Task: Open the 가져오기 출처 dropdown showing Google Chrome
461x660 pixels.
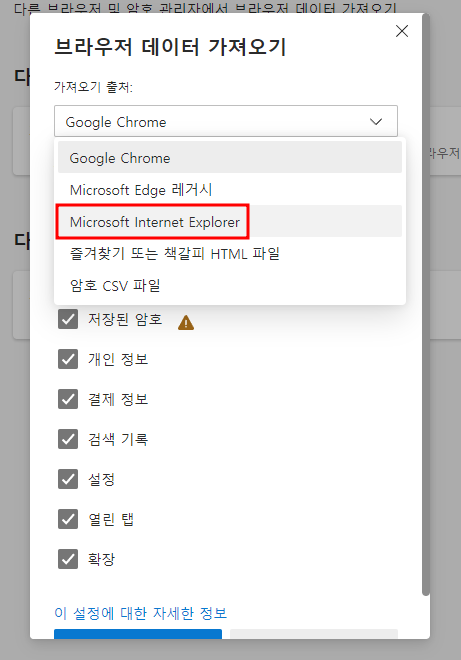Action: [226, 121]
